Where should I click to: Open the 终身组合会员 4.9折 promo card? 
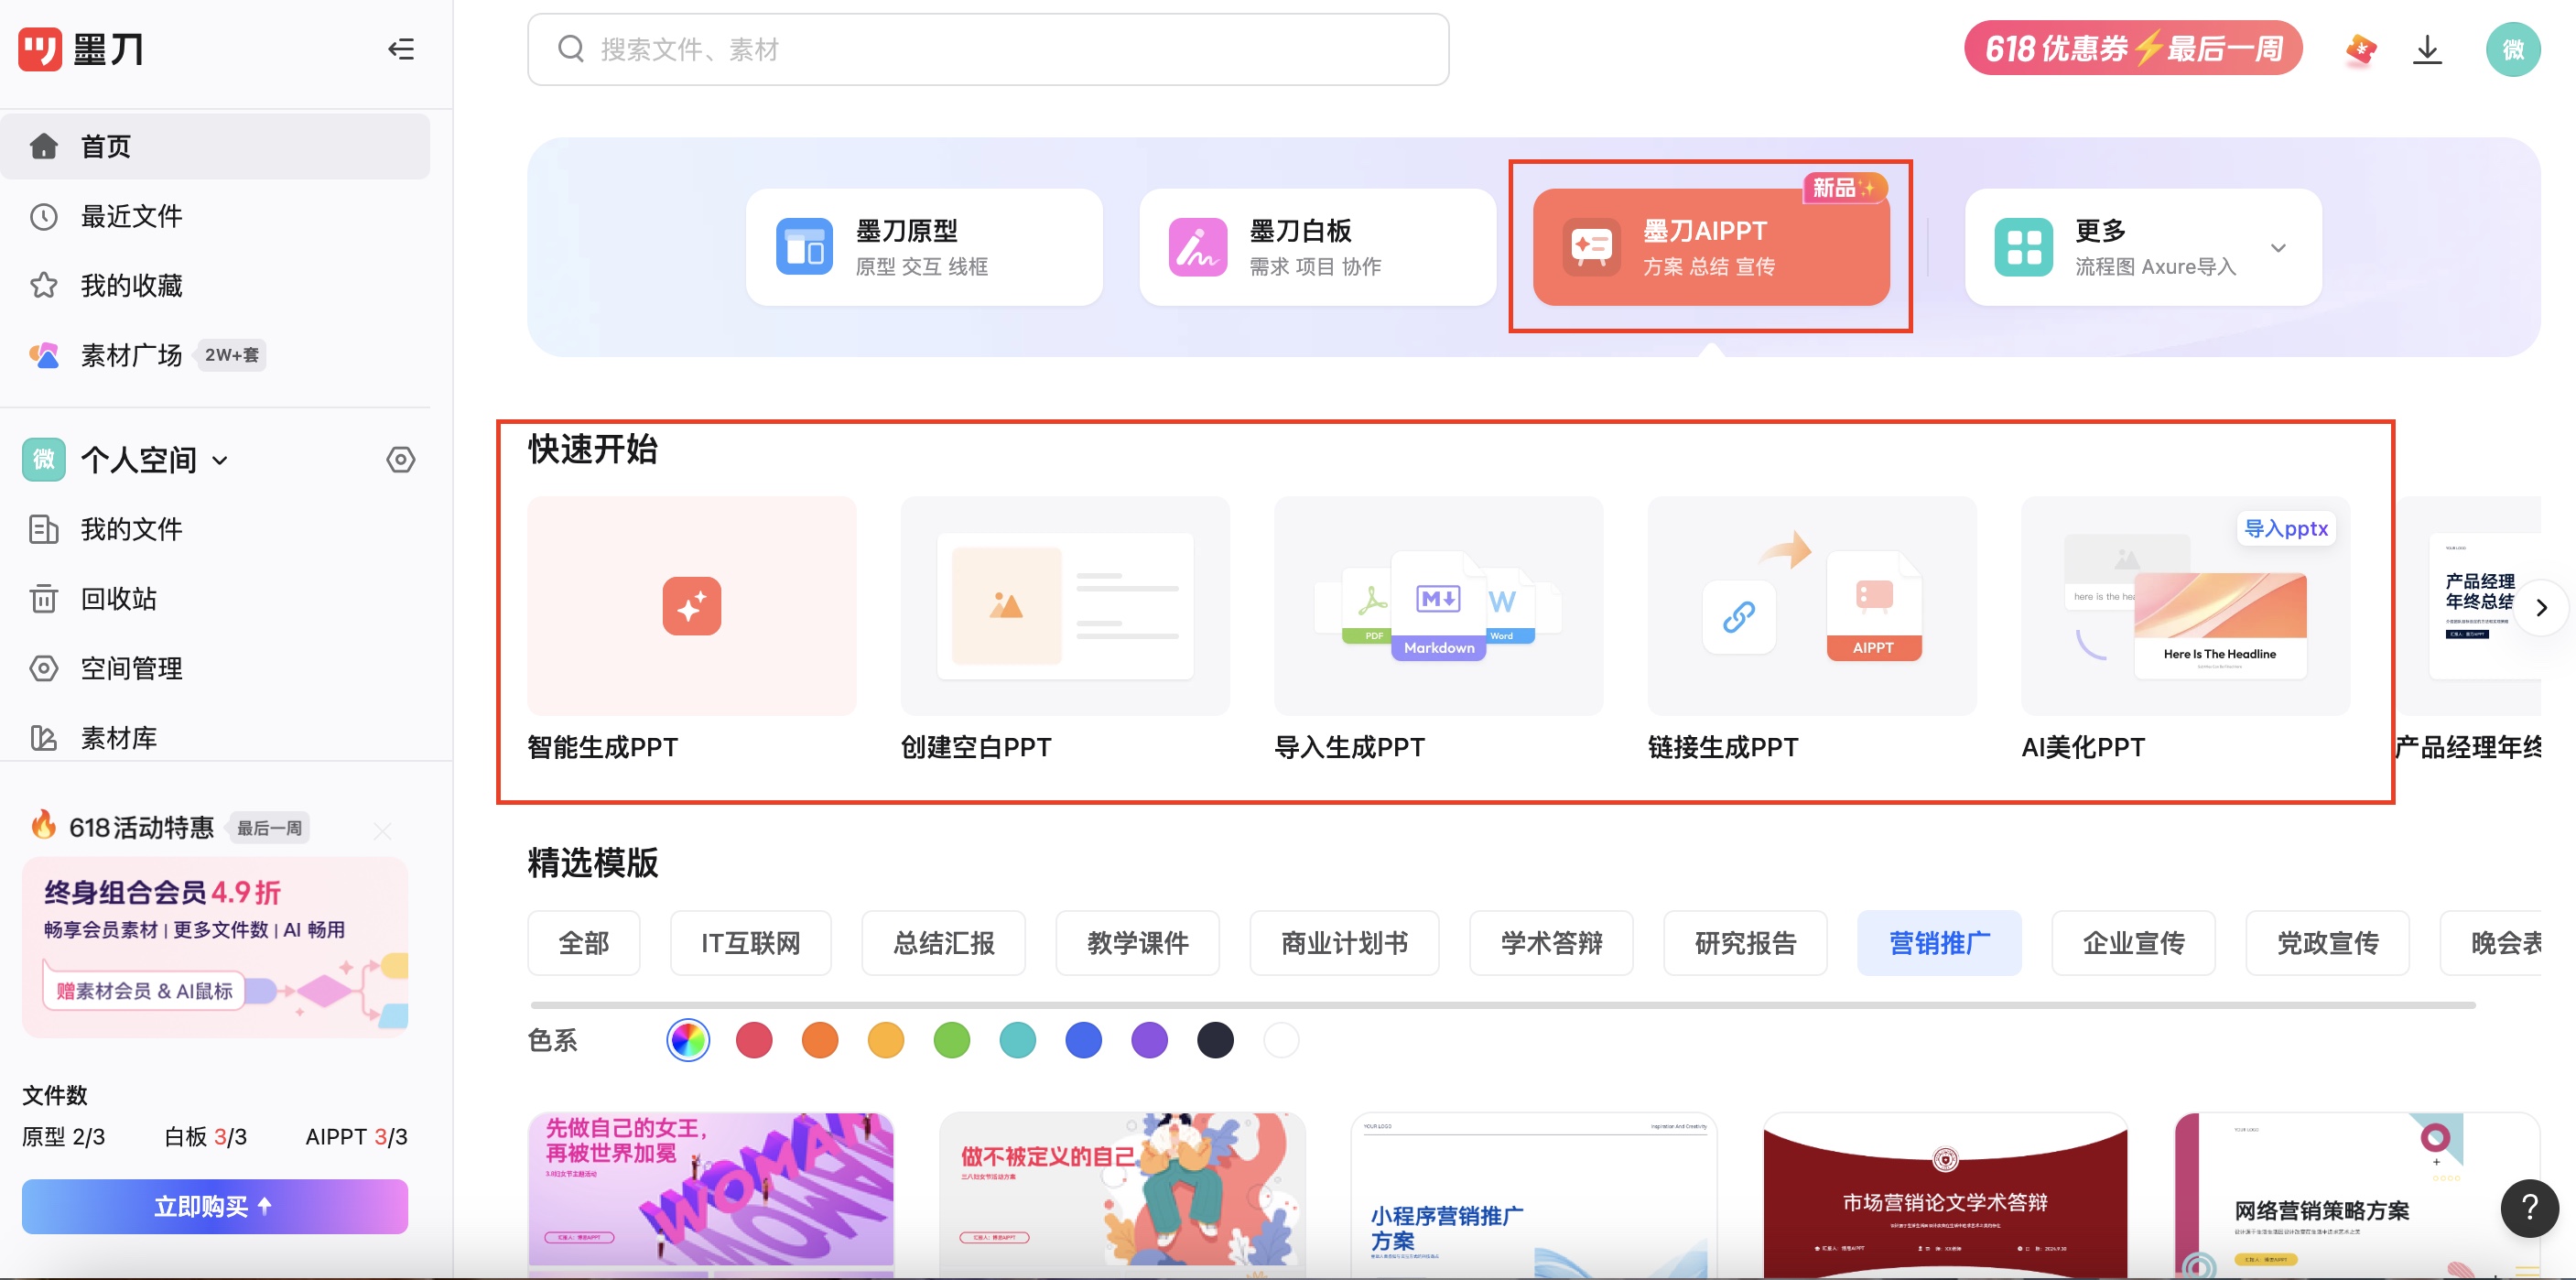point(215,946)
